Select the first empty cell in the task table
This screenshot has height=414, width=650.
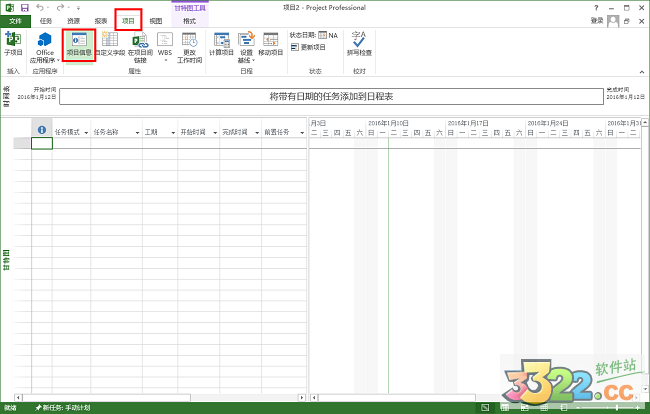(42, 143)
